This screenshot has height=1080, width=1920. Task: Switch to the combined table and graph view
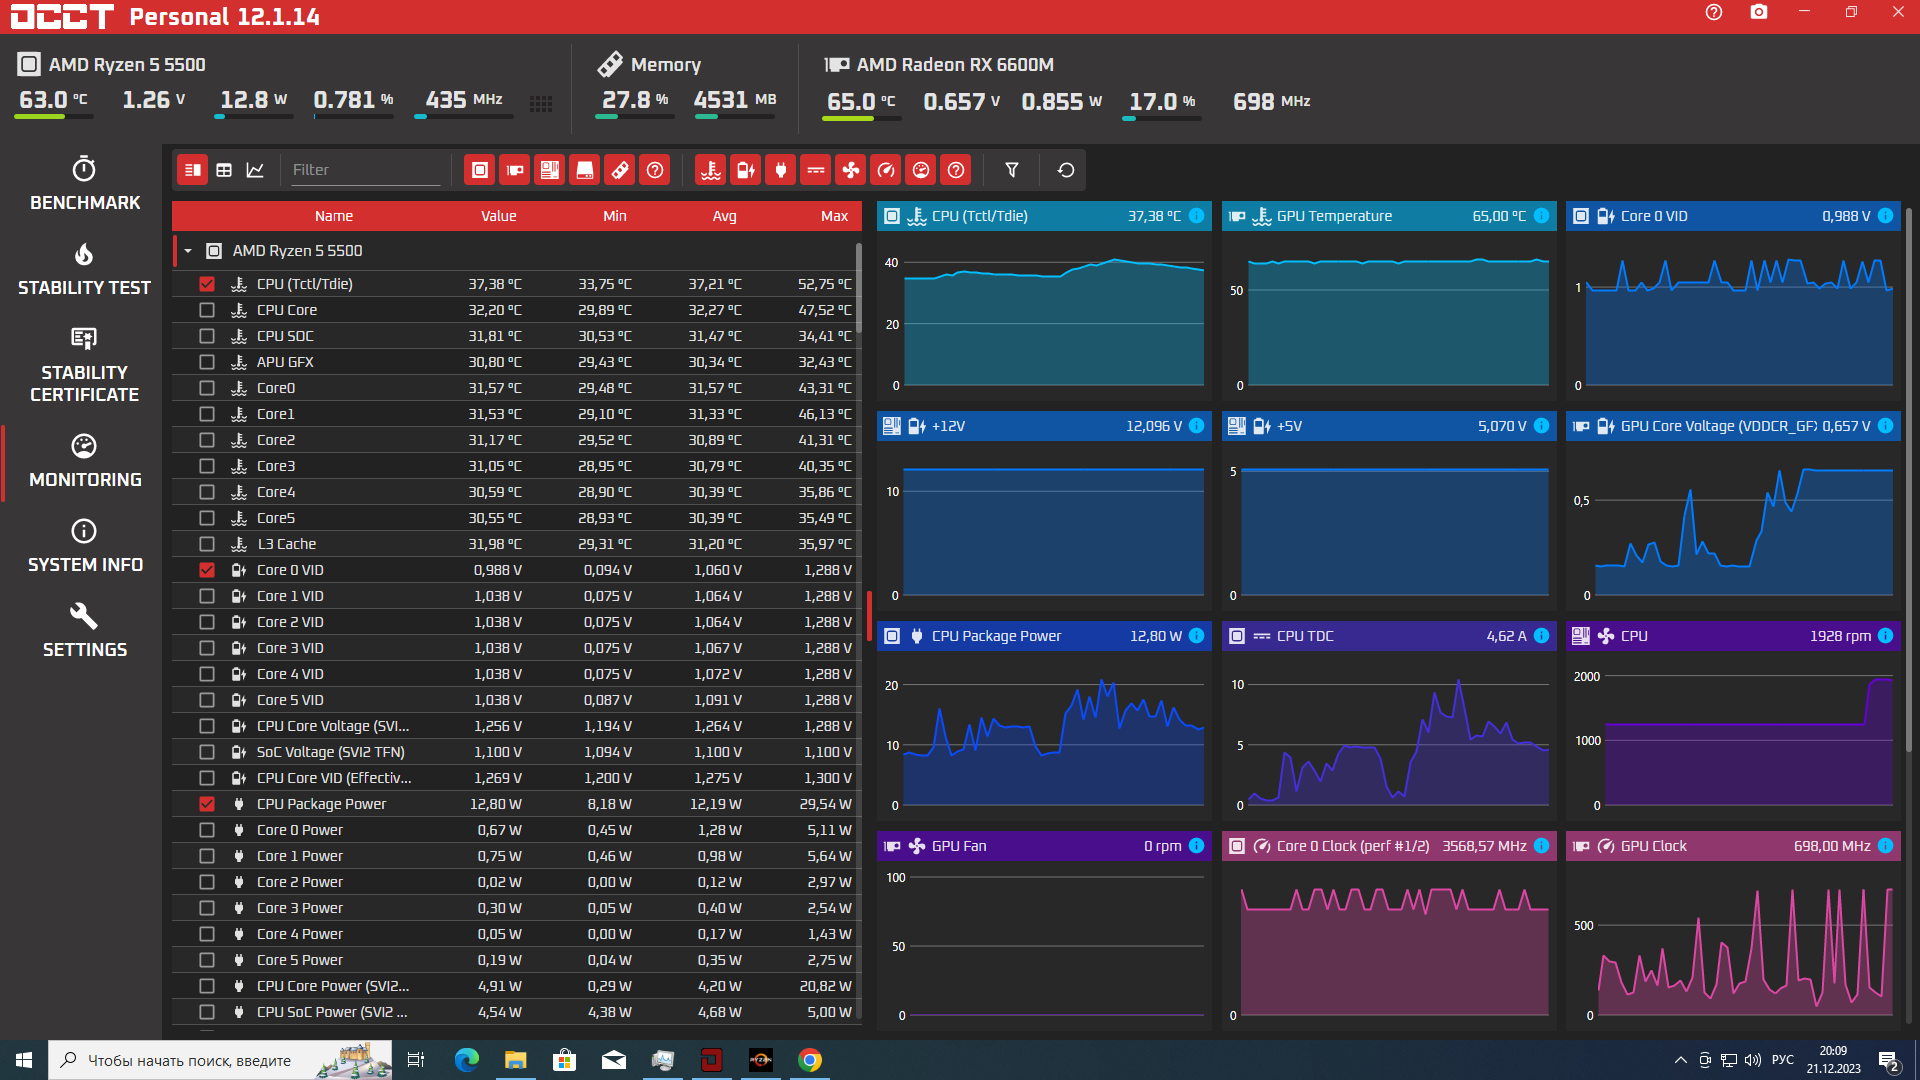tap(193, 170)
